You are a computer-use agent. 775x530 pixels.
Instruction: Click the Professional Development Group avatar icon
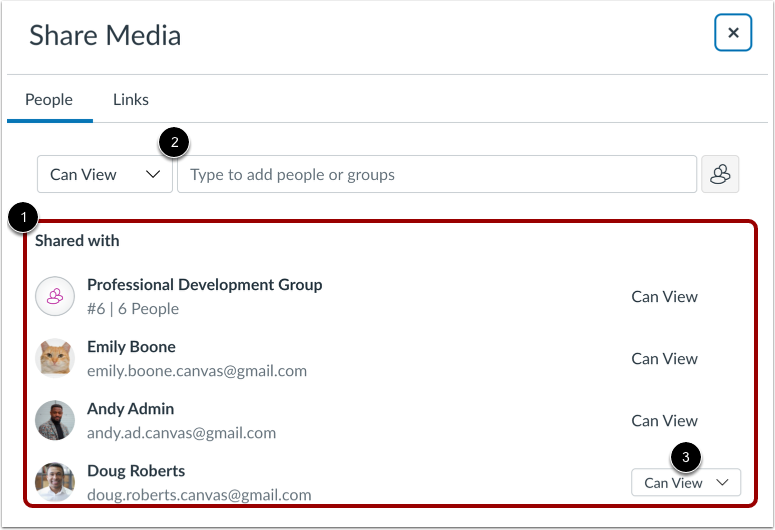[55, 296]
